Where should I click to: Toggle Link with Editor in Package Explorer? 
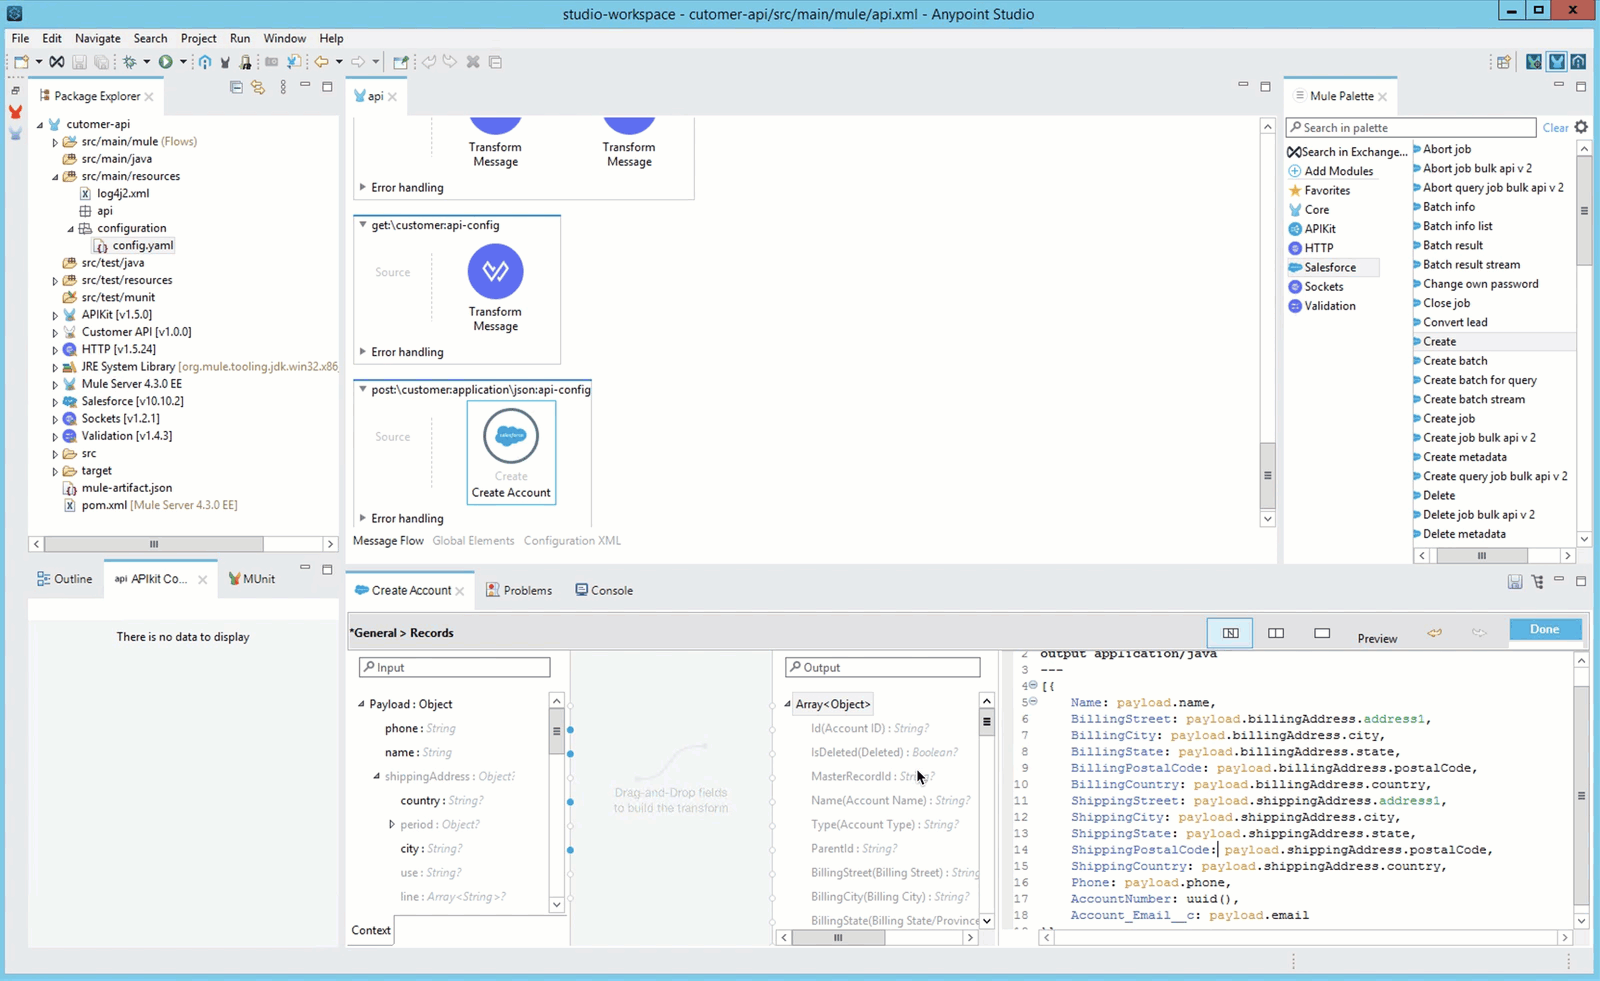tap(258, 88)
